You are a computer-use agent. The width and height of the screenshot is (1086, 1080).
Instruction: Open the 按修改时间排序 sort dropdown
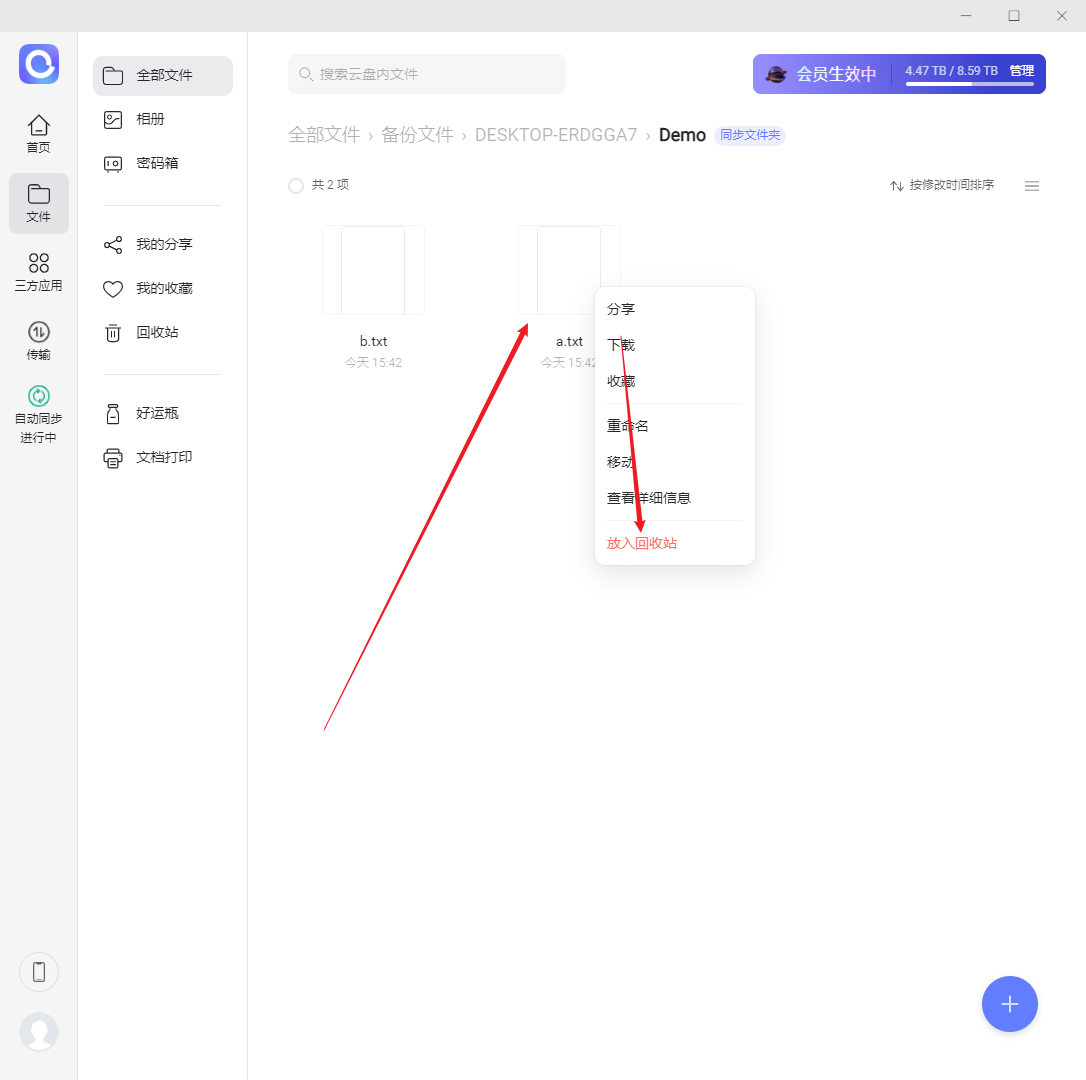pos(942,185)
